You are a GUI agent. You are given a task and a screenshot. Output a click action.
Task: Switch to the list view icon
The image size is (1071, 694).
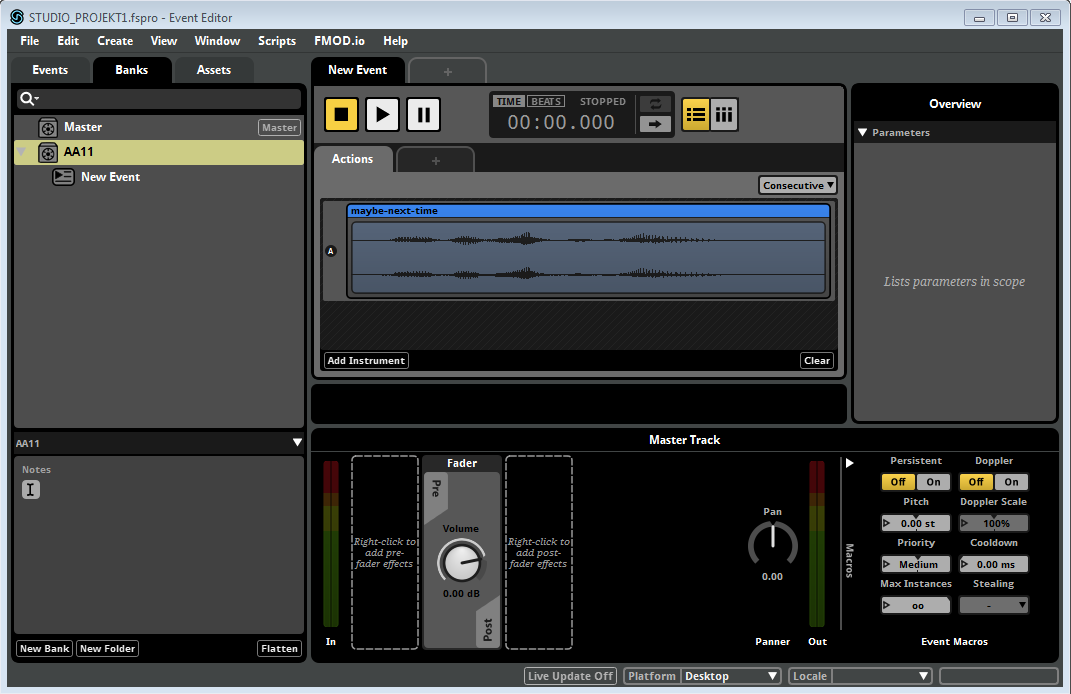[696, 115]
